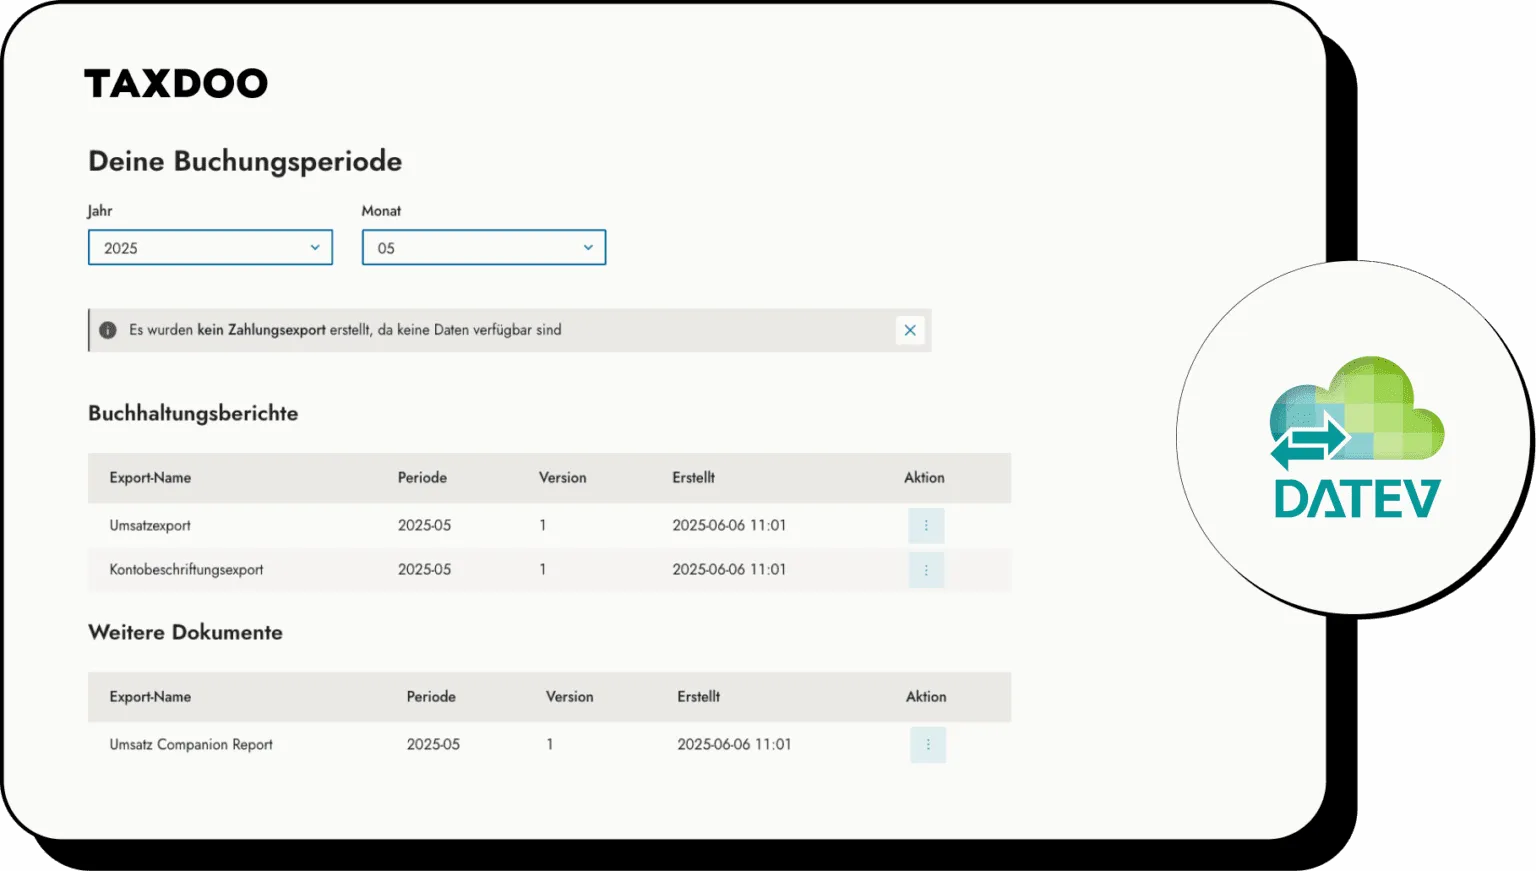Click Aktion header in Buchhaltungsberichte table

tap(924, 478)
